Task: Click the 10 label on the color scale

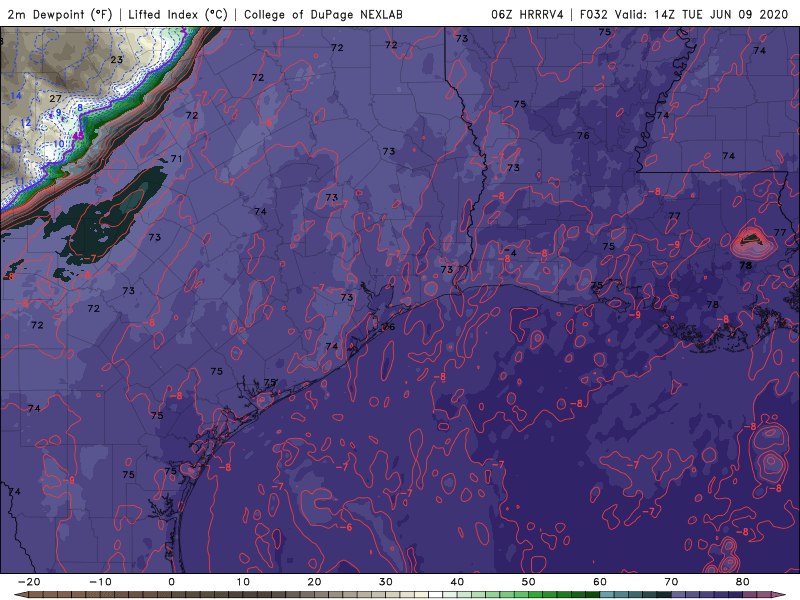Action: coord(243,582)
